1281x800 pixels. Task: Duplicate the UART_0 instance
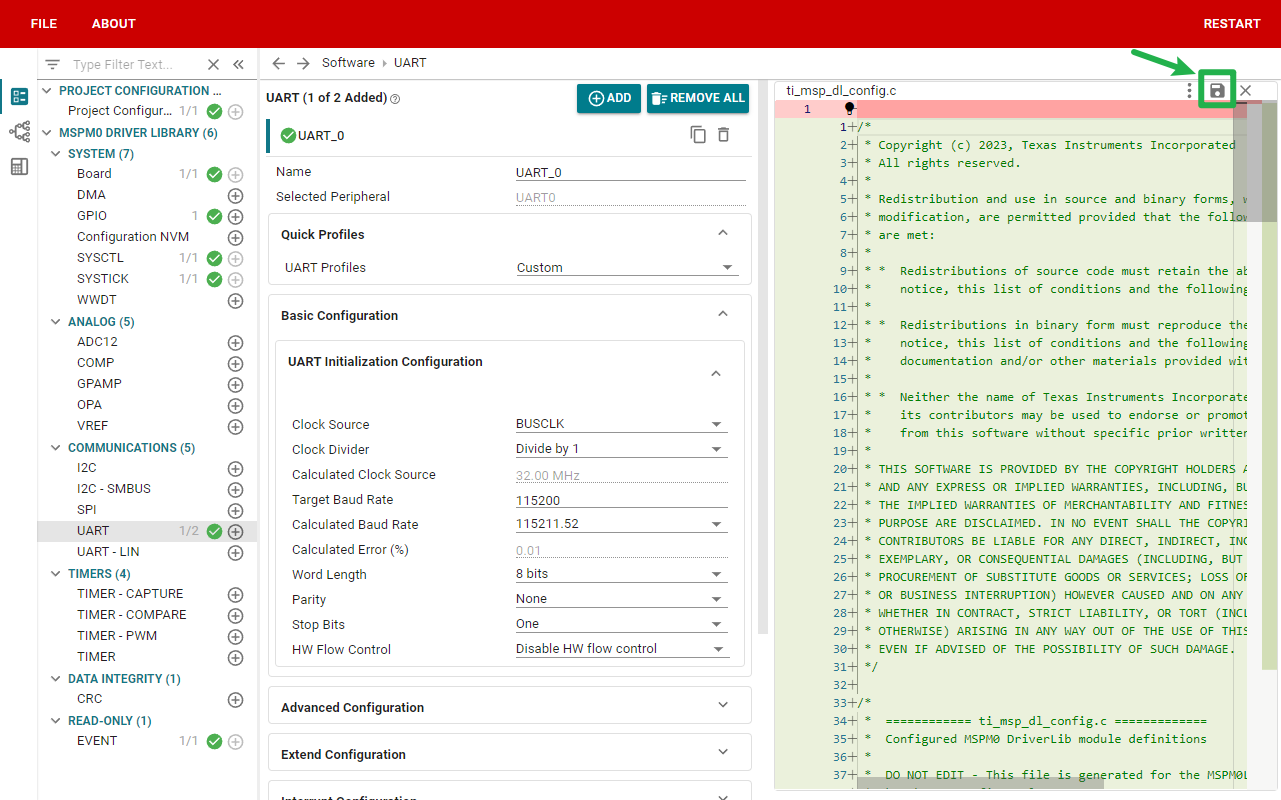click(x=698, y=135)
